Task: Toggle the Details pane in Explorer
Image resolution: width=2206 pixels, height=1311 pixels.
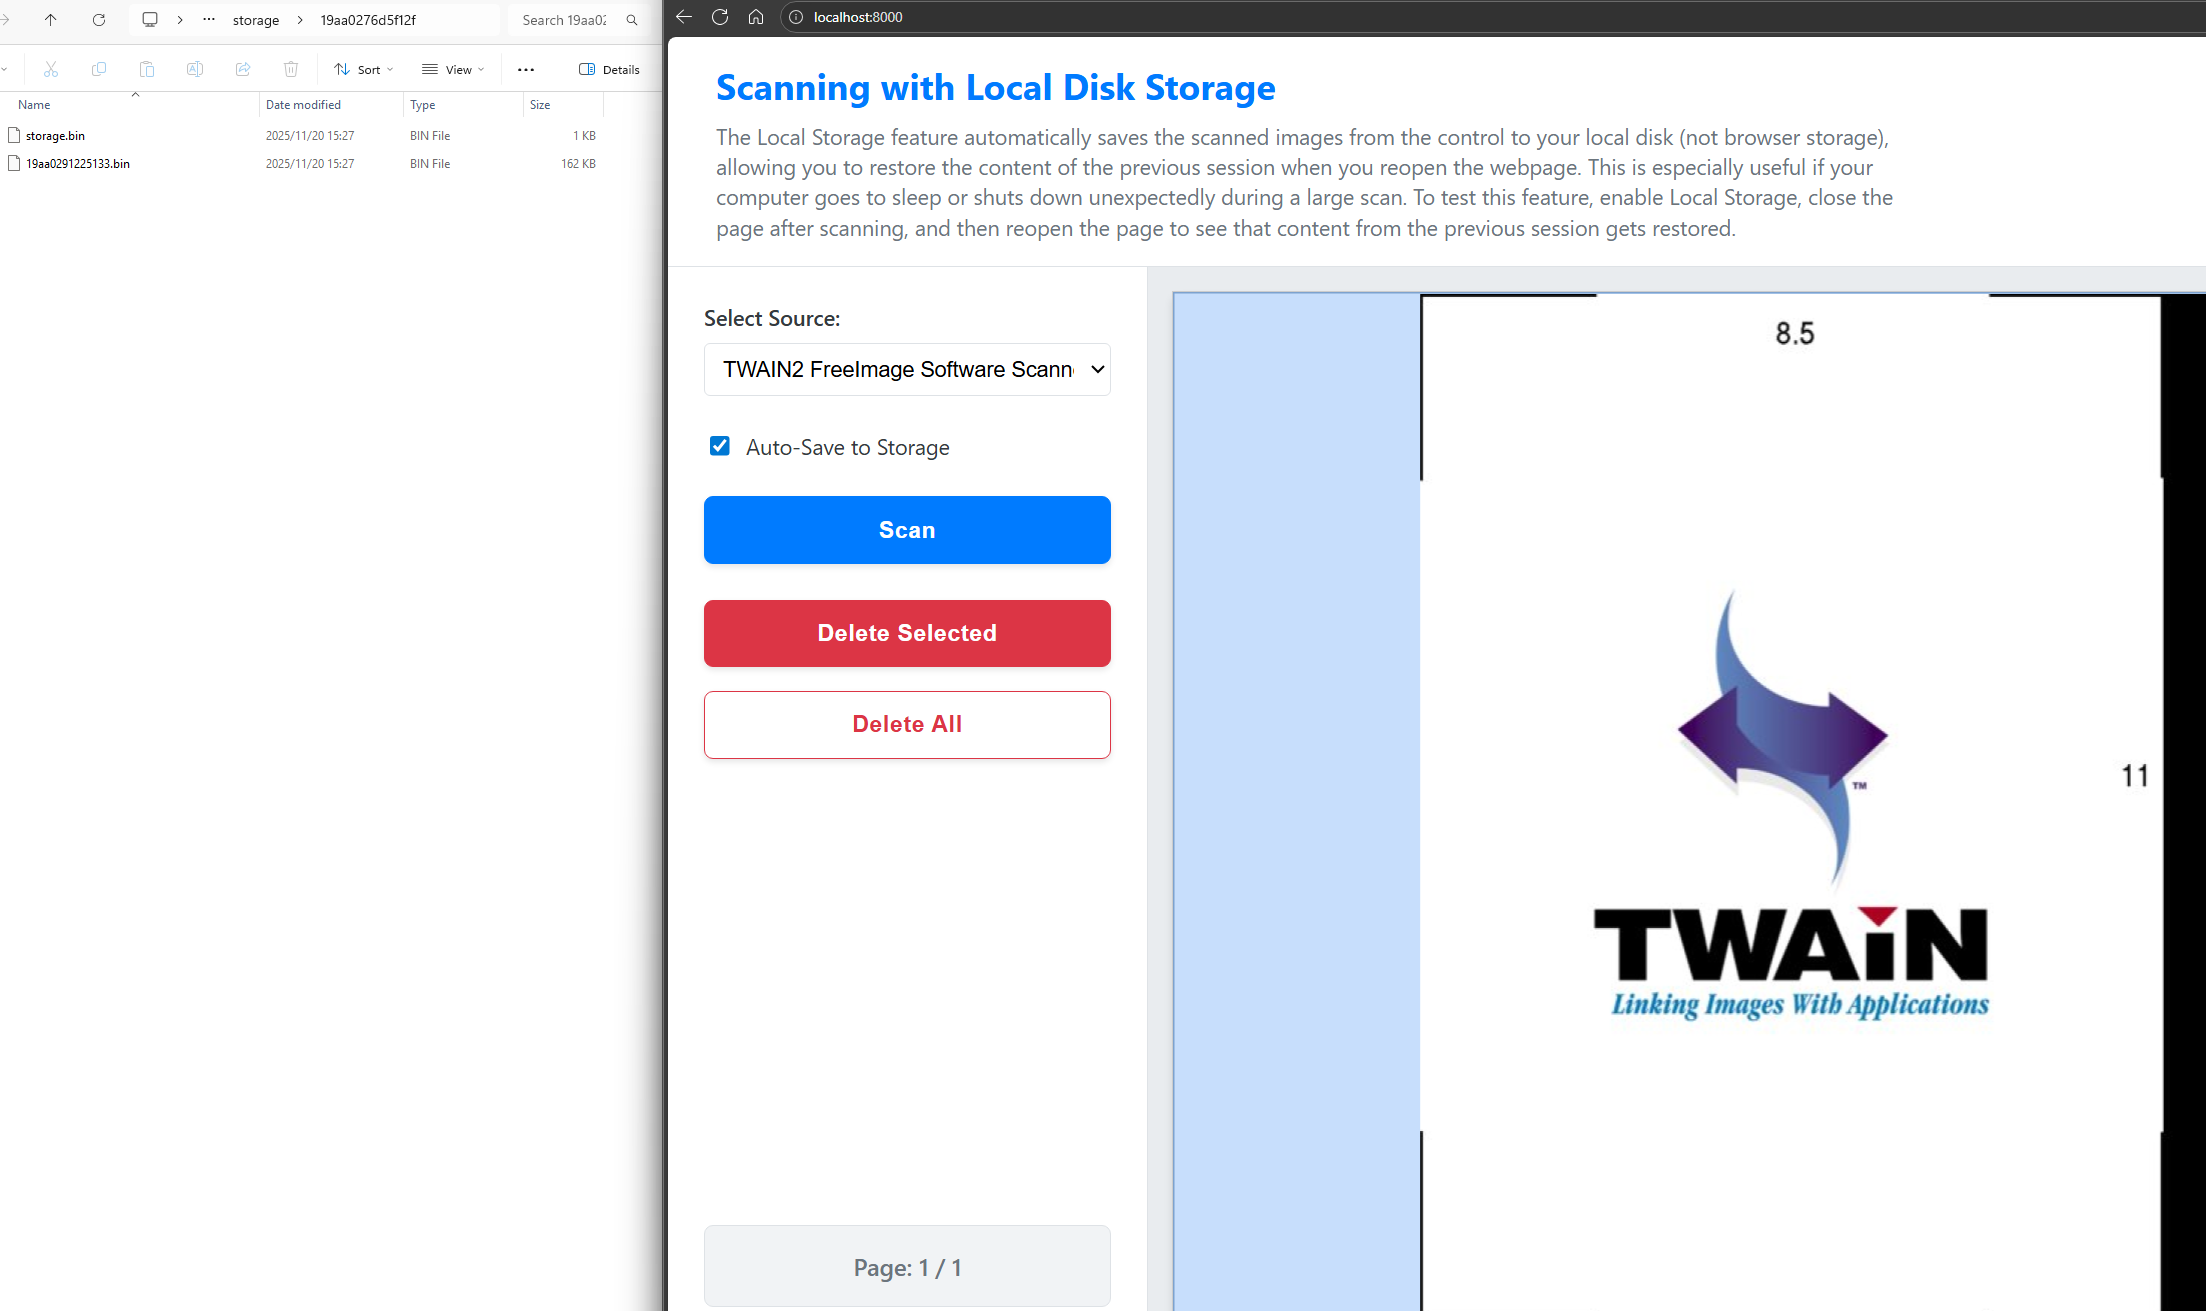Action: (x=608, y=69)
